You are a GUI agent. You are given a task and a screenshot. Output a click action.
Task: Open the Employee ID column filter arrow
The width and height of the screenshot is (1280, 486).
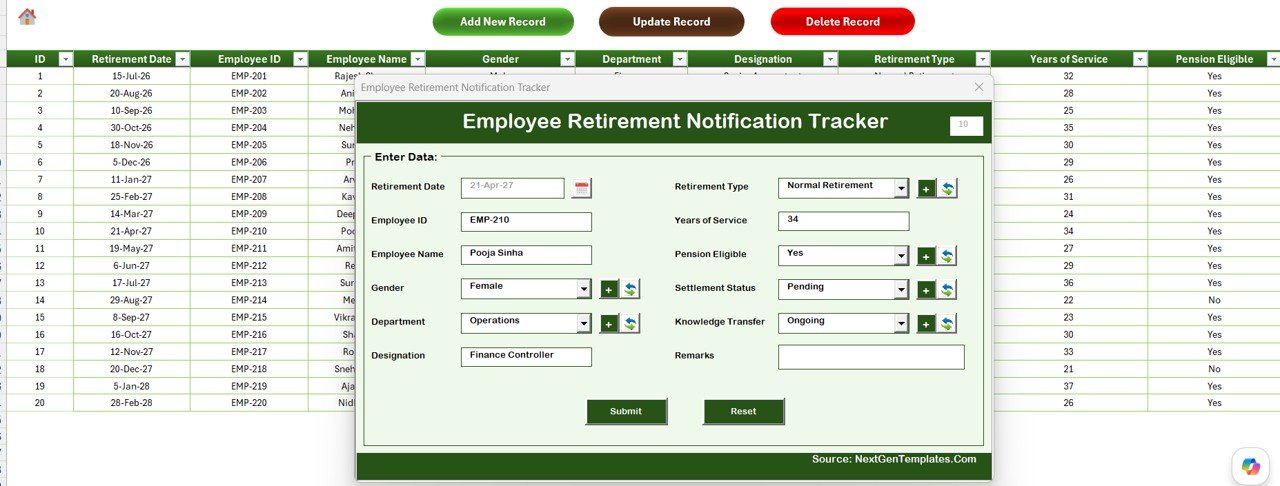pos(301,59)
